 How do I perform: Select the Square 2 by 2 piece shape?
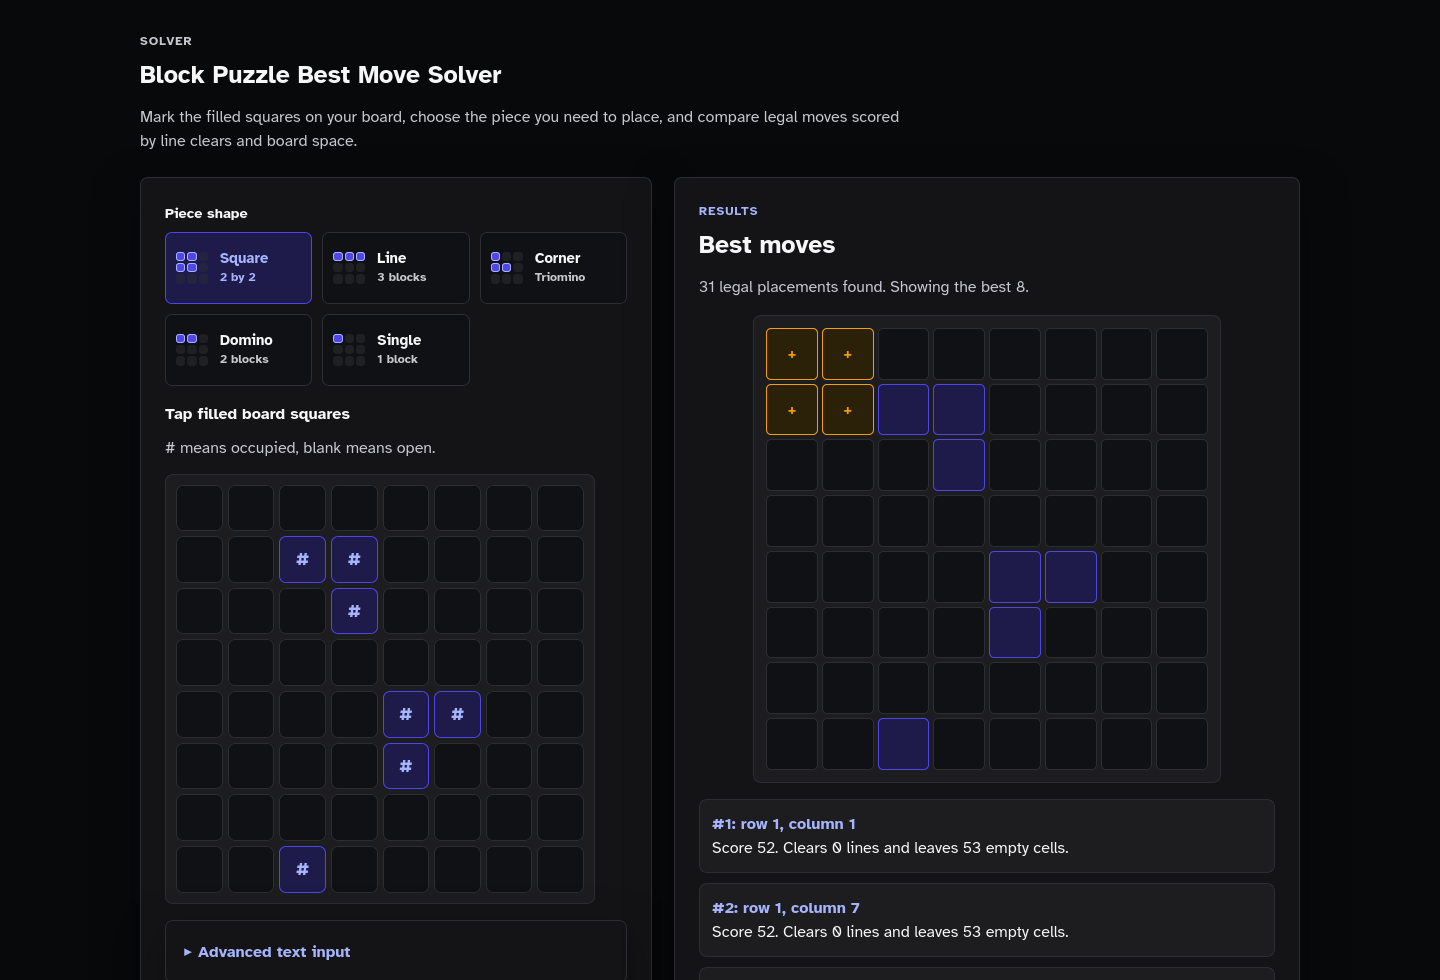pyautogui.click(x=238, y=268)
